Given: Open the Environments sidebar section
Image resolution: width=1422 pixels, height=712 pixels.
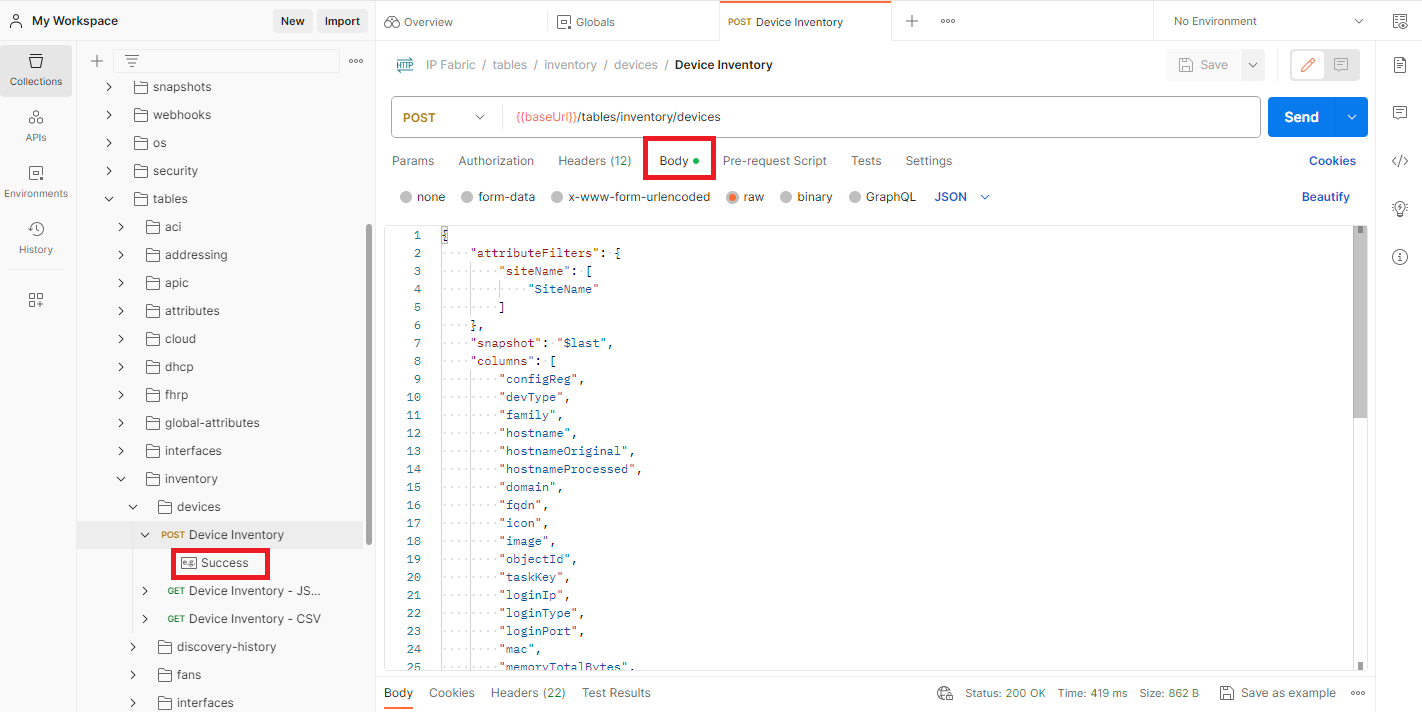Looking at the screenshot, I should (x=36, y=182).
